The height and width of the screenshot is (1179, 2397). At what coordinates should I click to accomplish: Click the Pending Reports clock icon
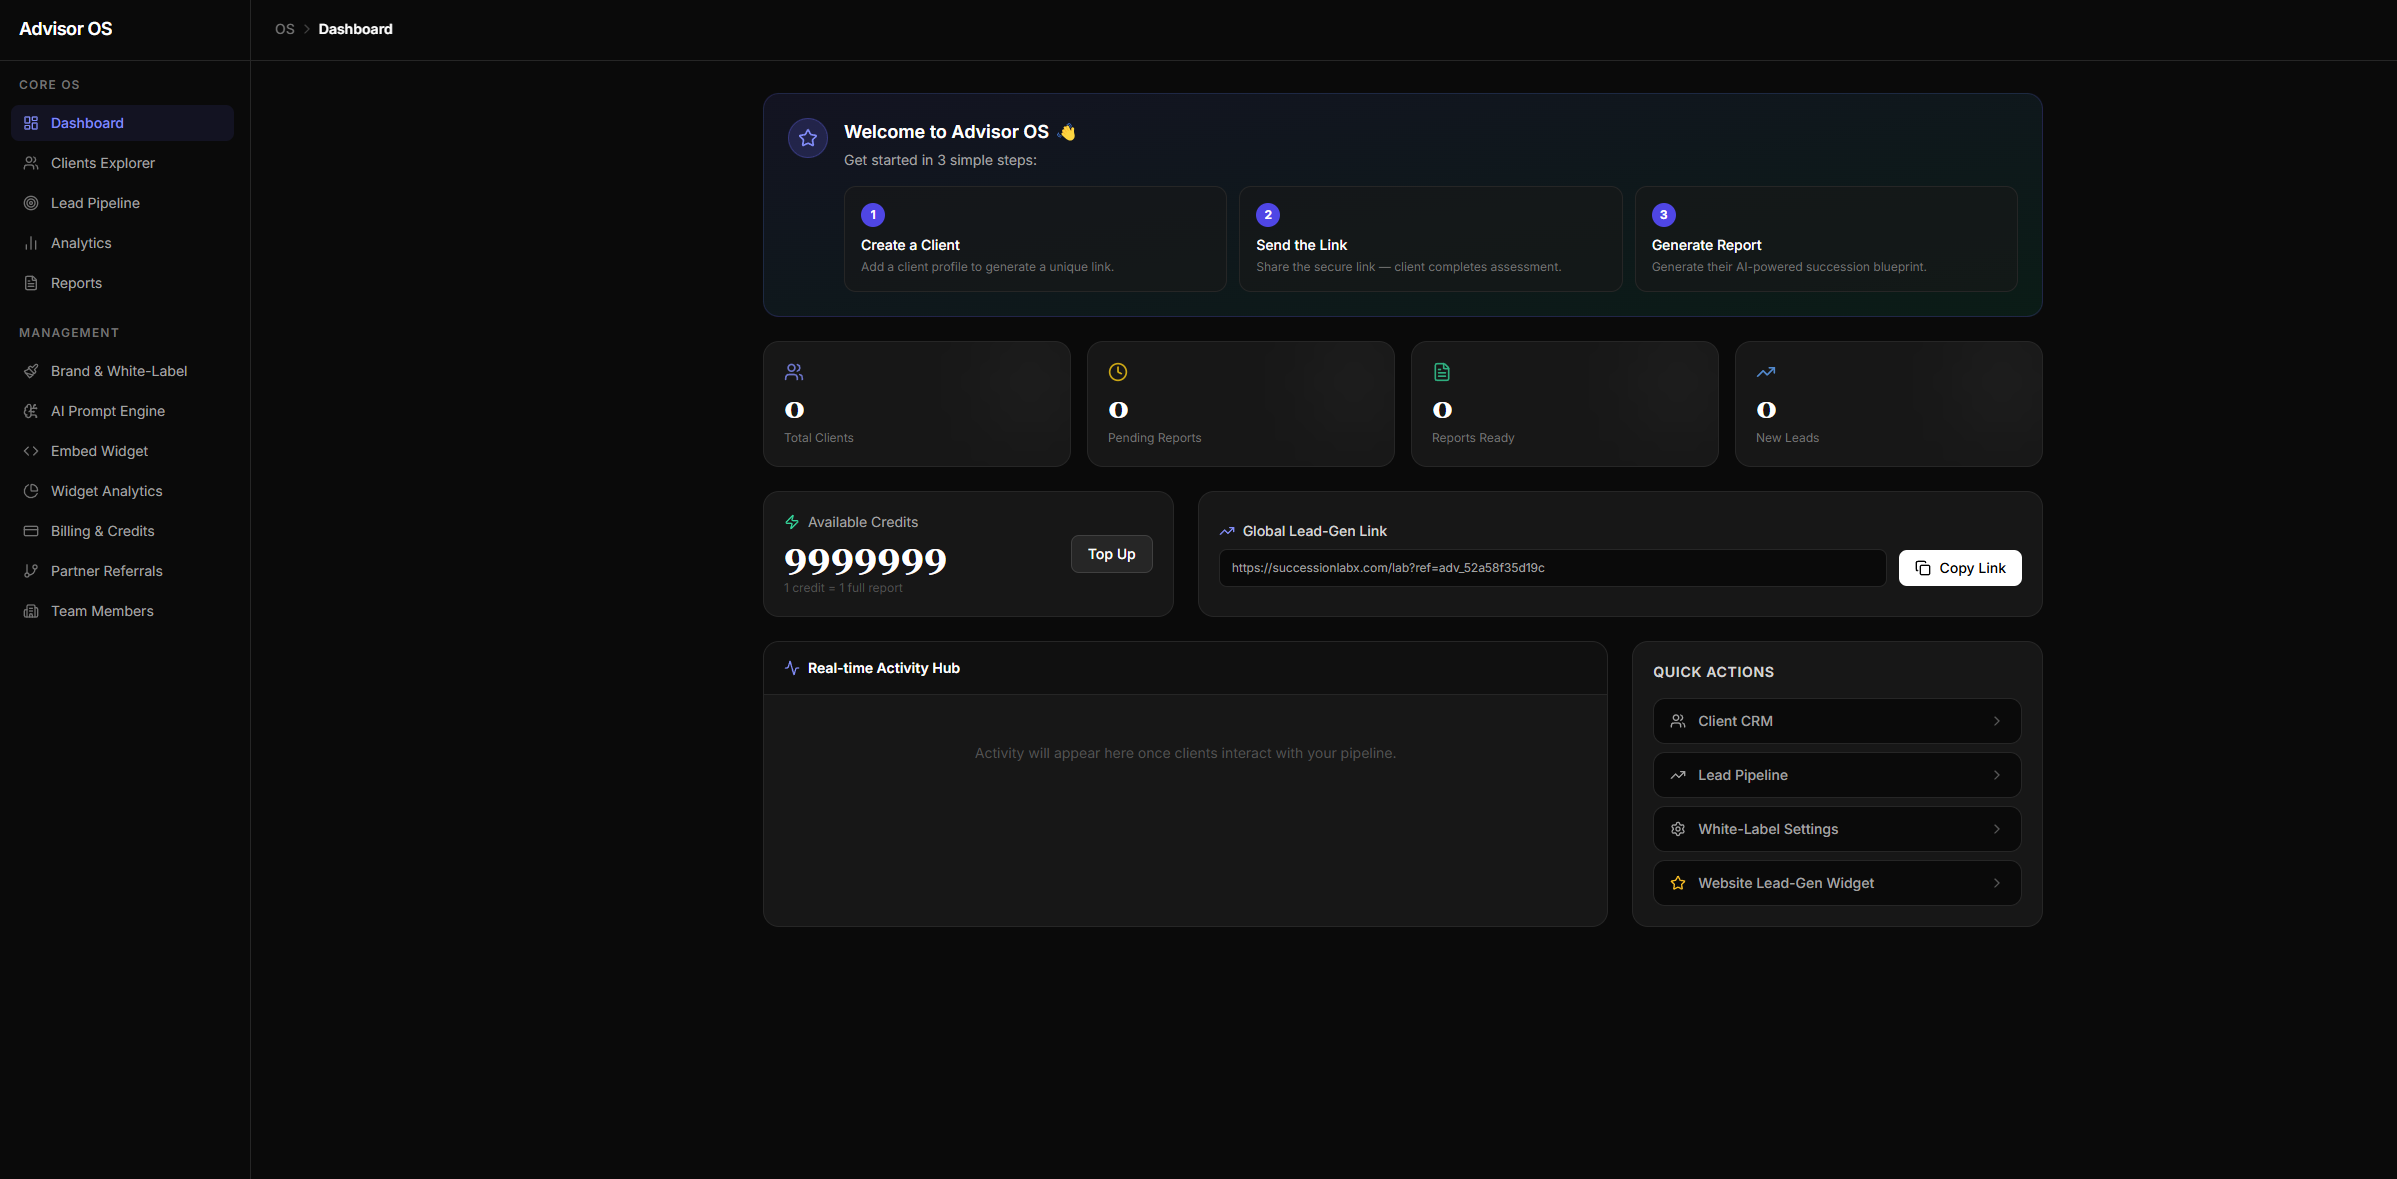coord(1118,372)
